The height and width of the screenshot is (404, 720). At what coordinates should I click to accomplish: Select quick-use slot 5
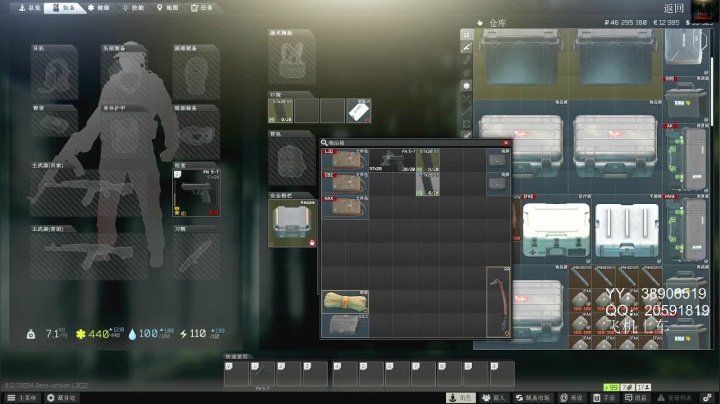pyautogui.click(x=371, y=374)
